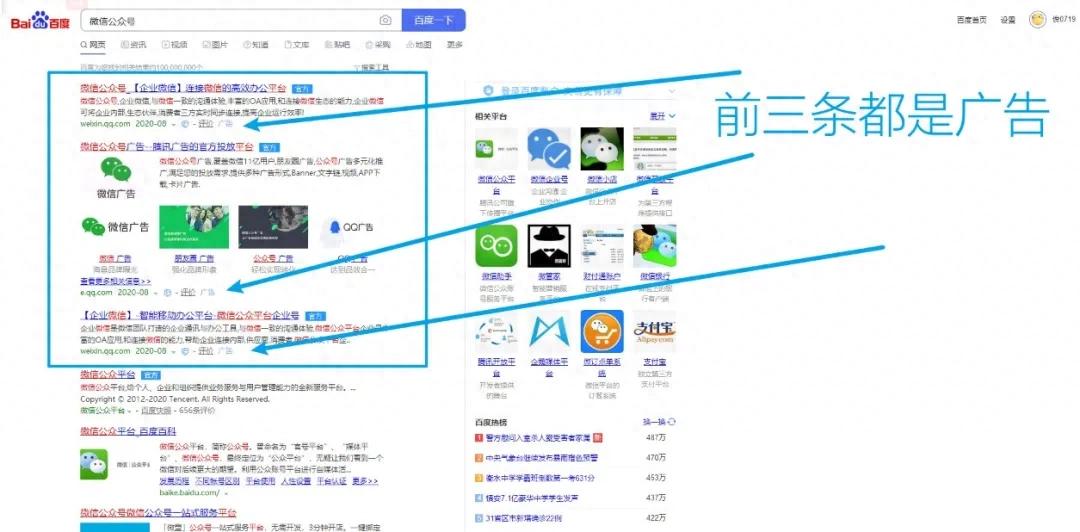Expand the related platforms 展开 dropdown
Screen dimensions: 1080x532
pos(663,116)
